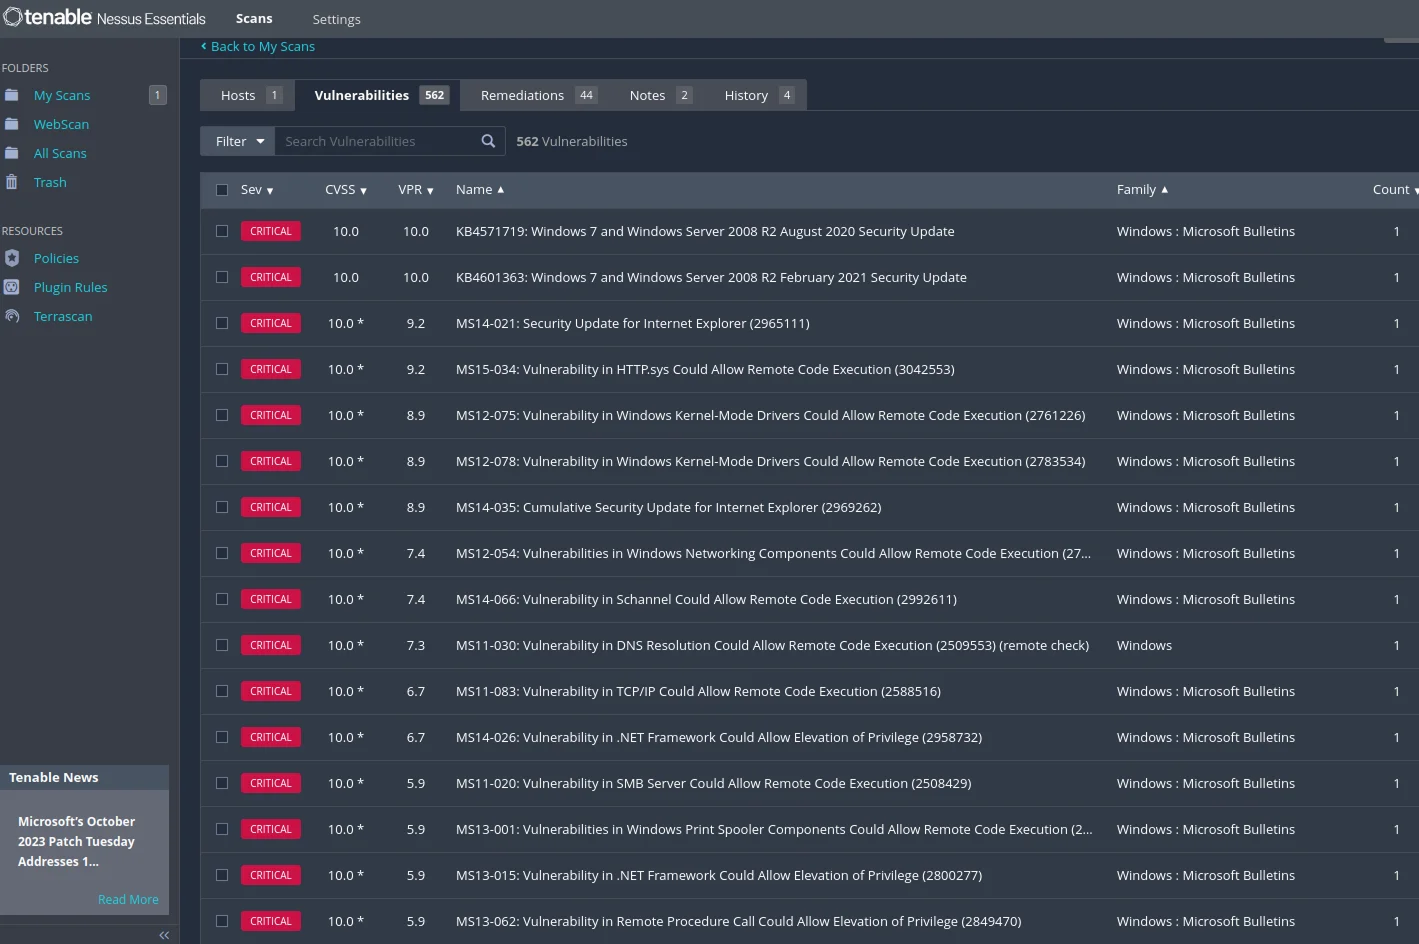The image size is (1419, 944).
Task: Open the MS14-066 Schannel vulnerability row
Action: pos(809,599)
